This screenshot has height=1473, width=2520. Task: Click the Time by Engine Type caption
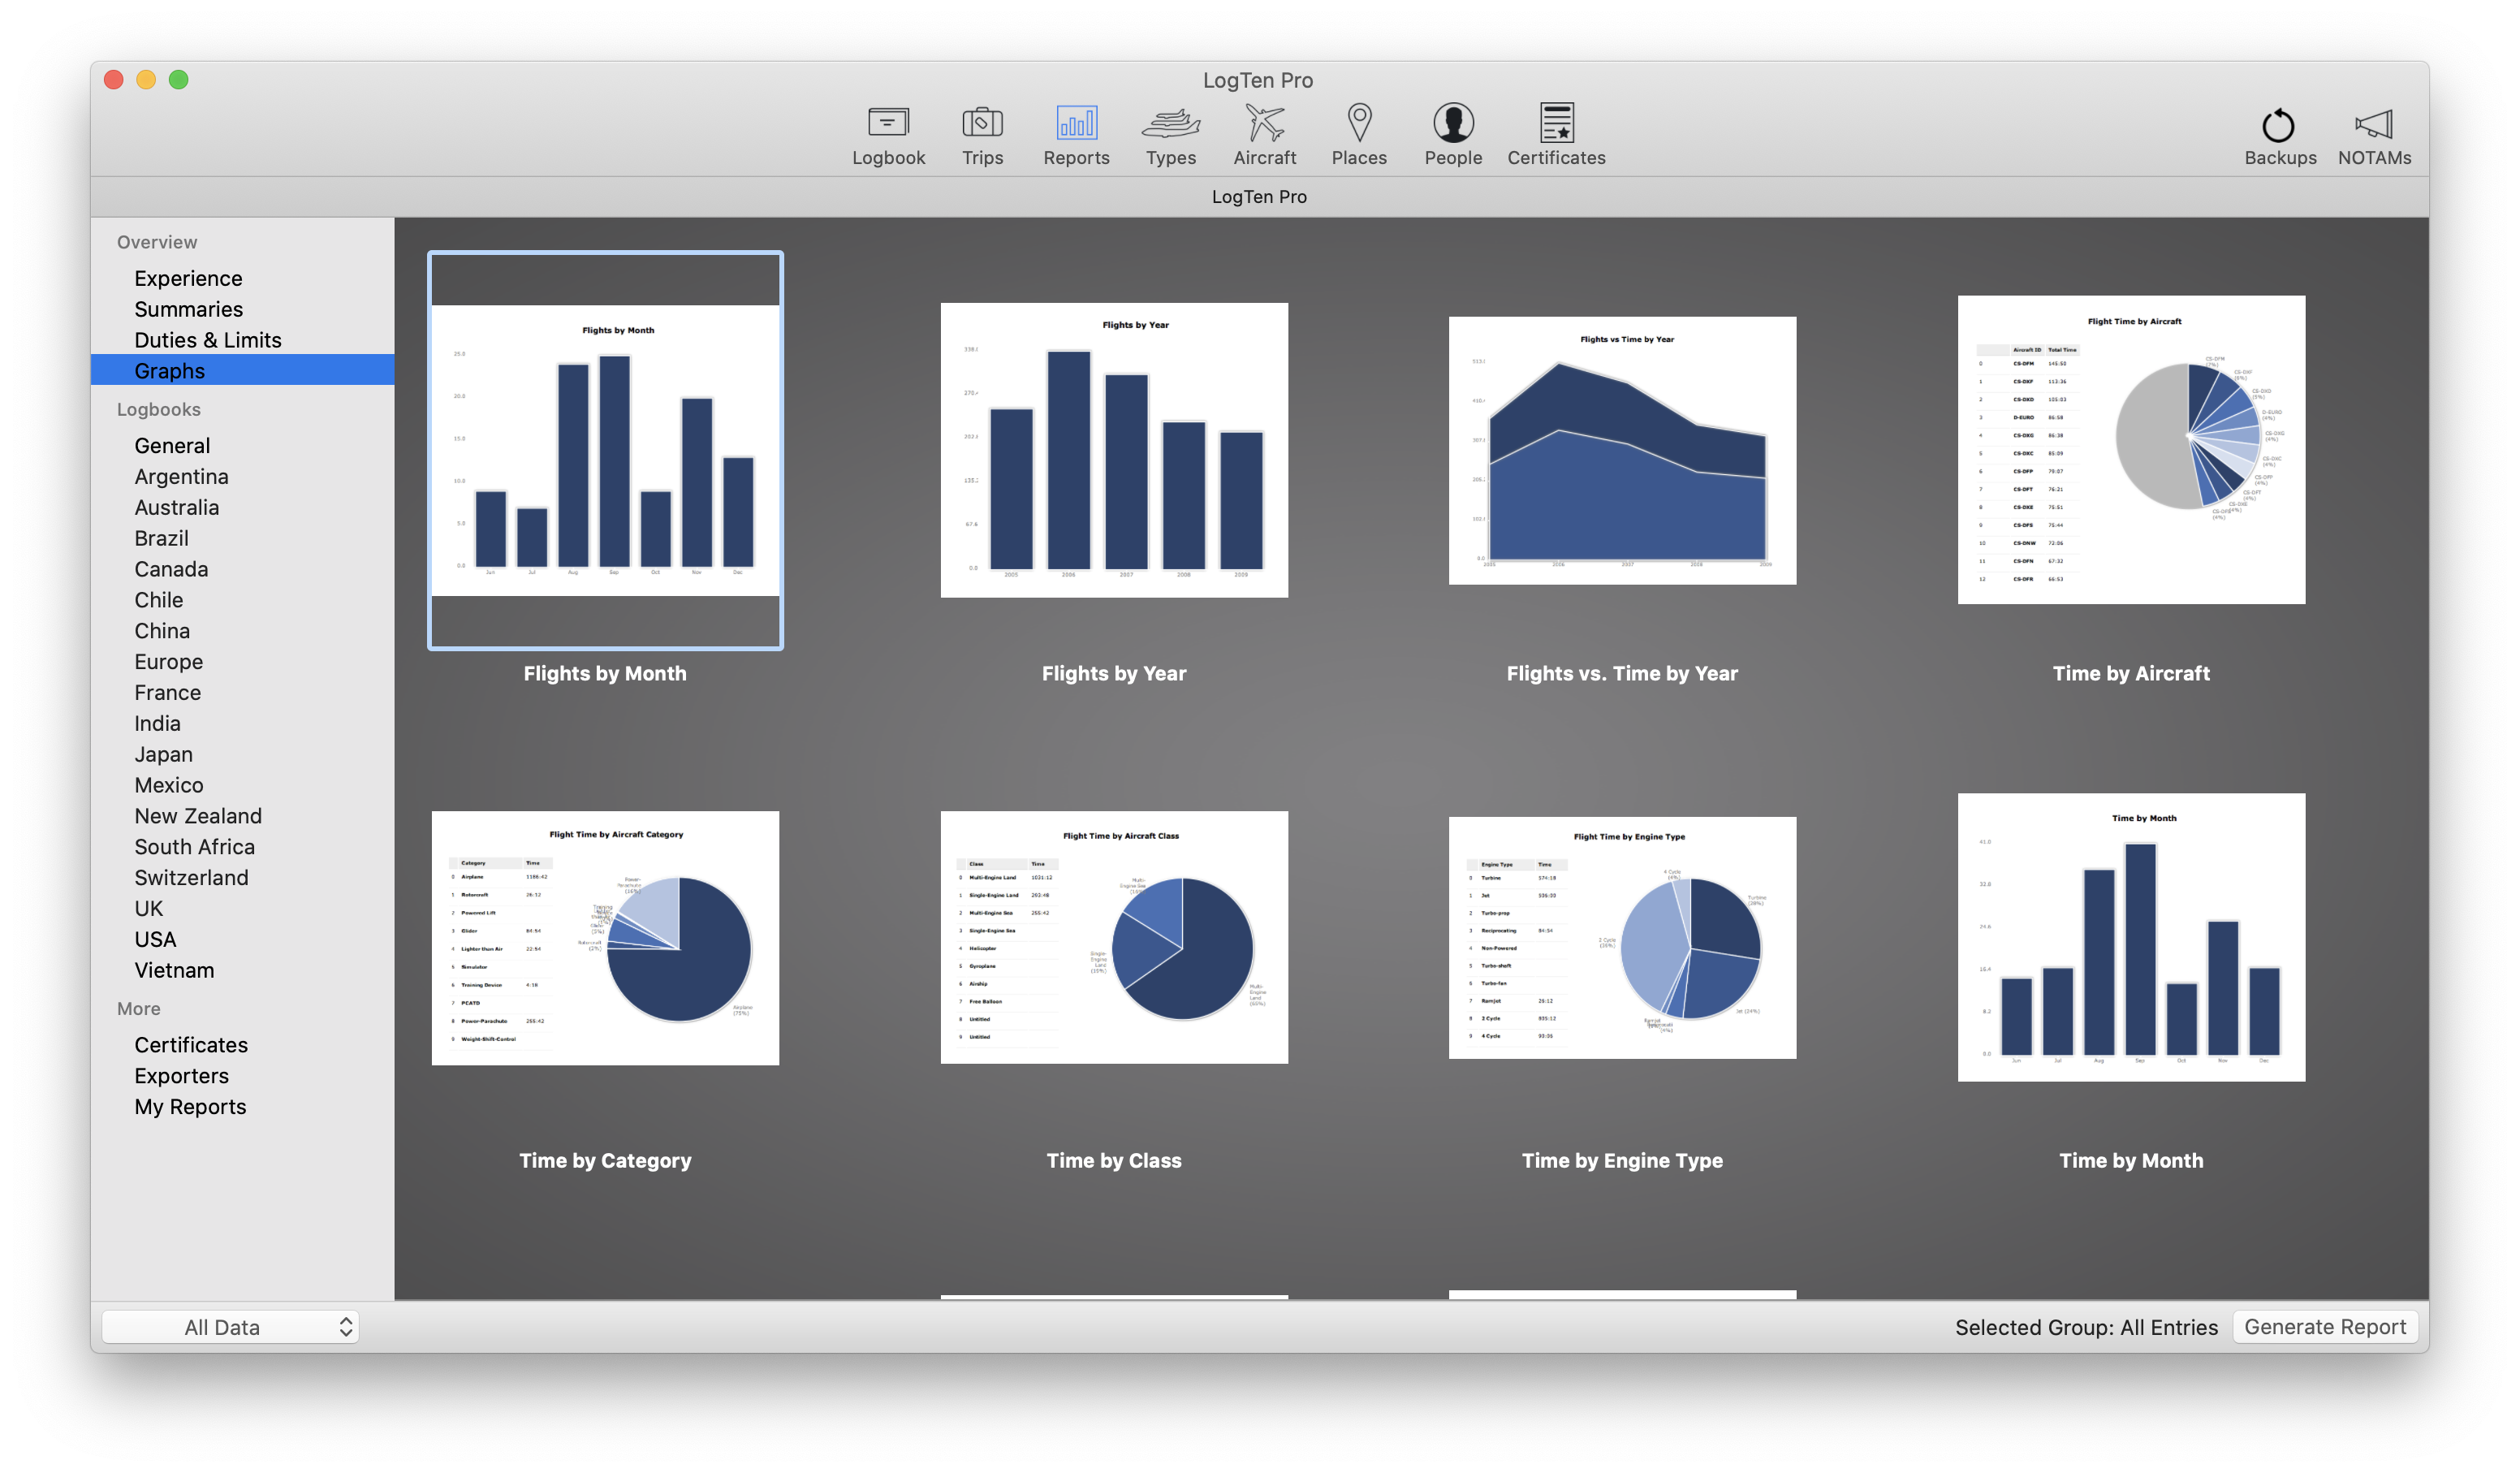pos(1622,1160)
